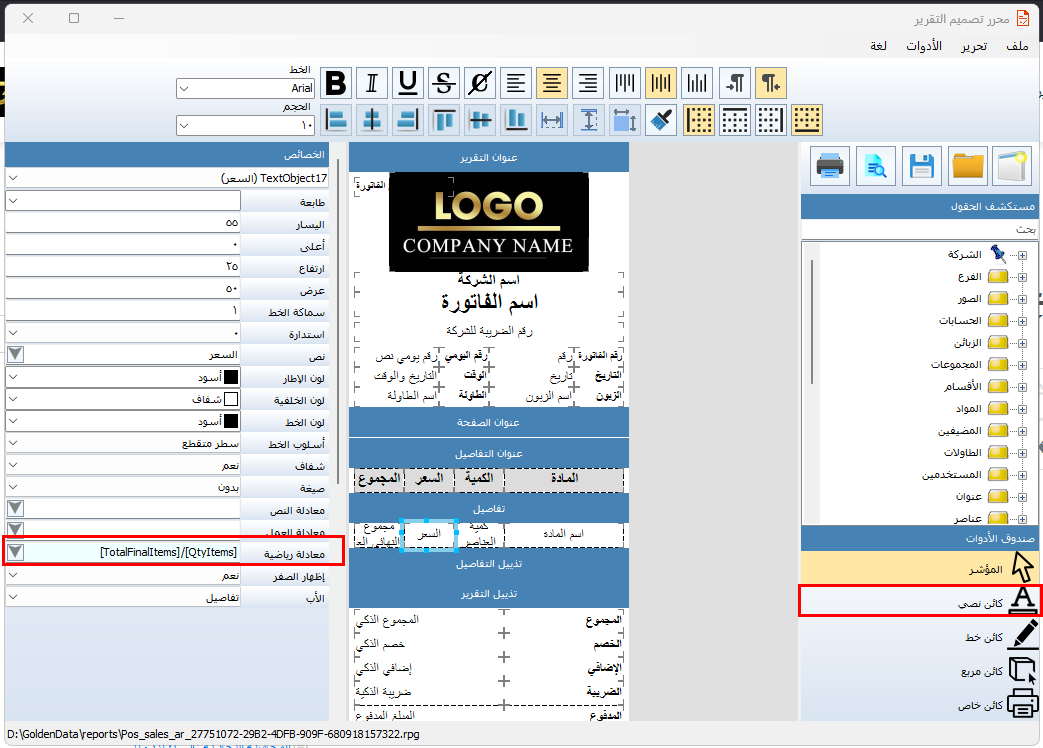Click the print report icon
Image resolution: width=1043 pixels, height=748 pixels.
pos(832,167)
